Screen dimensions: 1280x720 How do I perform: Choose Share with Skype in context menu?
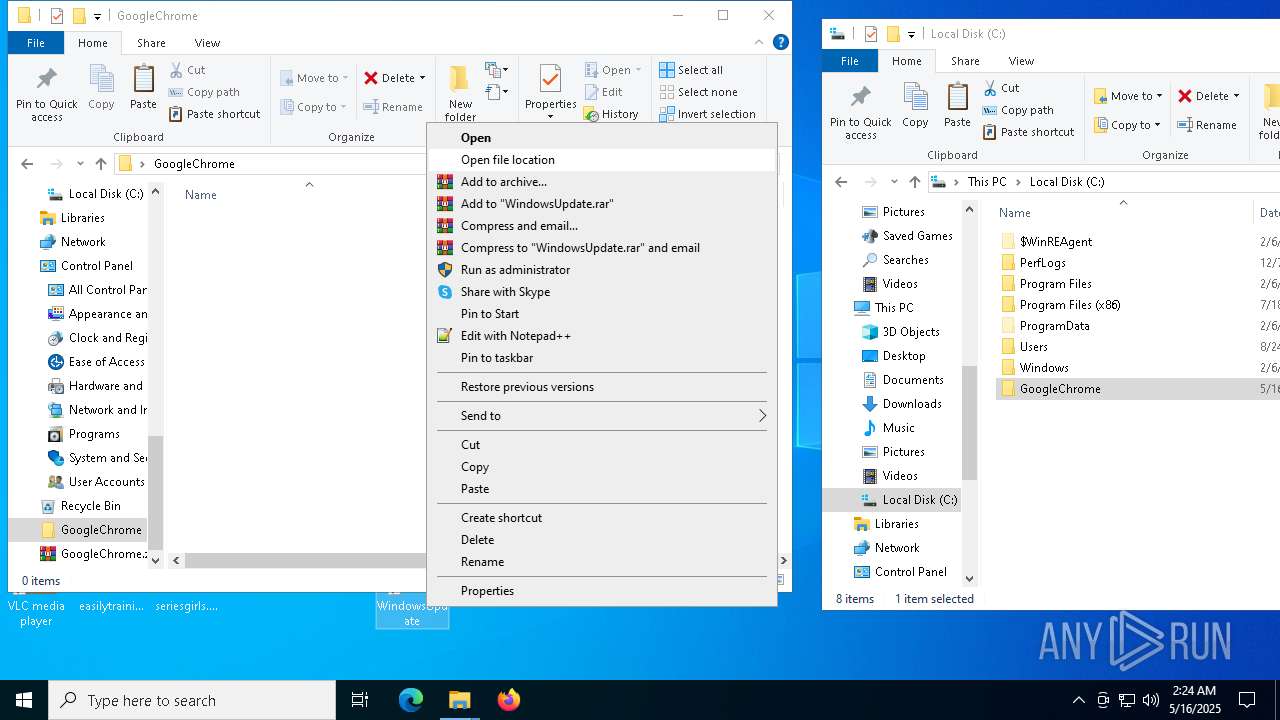(x=602, y=292)
